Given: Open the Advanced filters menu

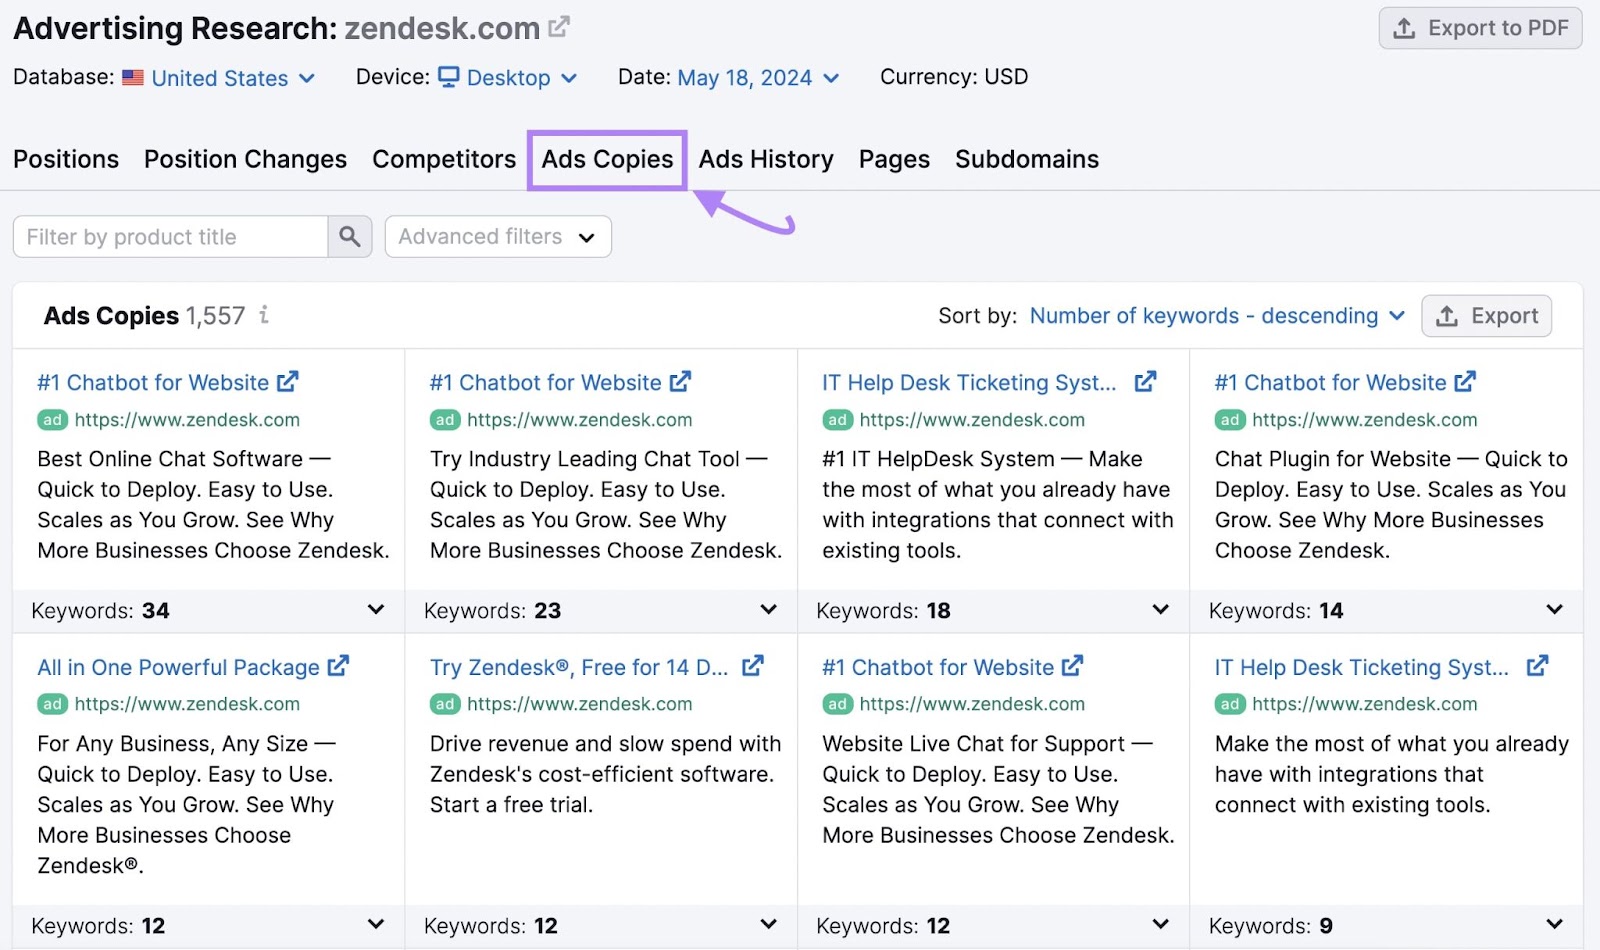Looking at the screenshot, I should 497,236.
